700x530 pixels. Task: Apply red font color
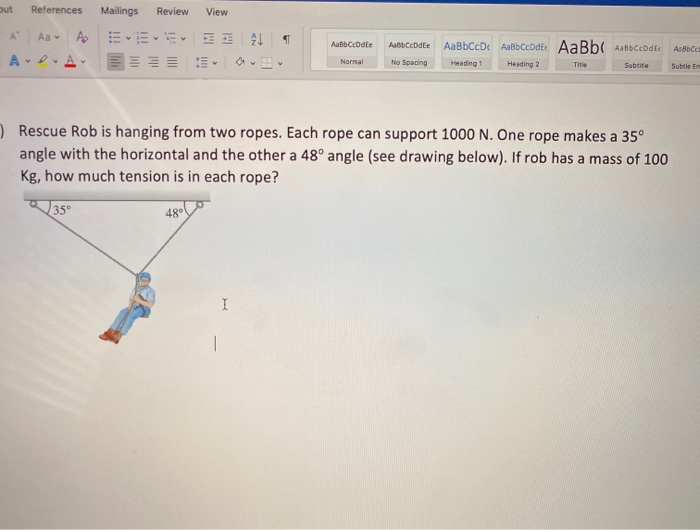tap(70, 61)
